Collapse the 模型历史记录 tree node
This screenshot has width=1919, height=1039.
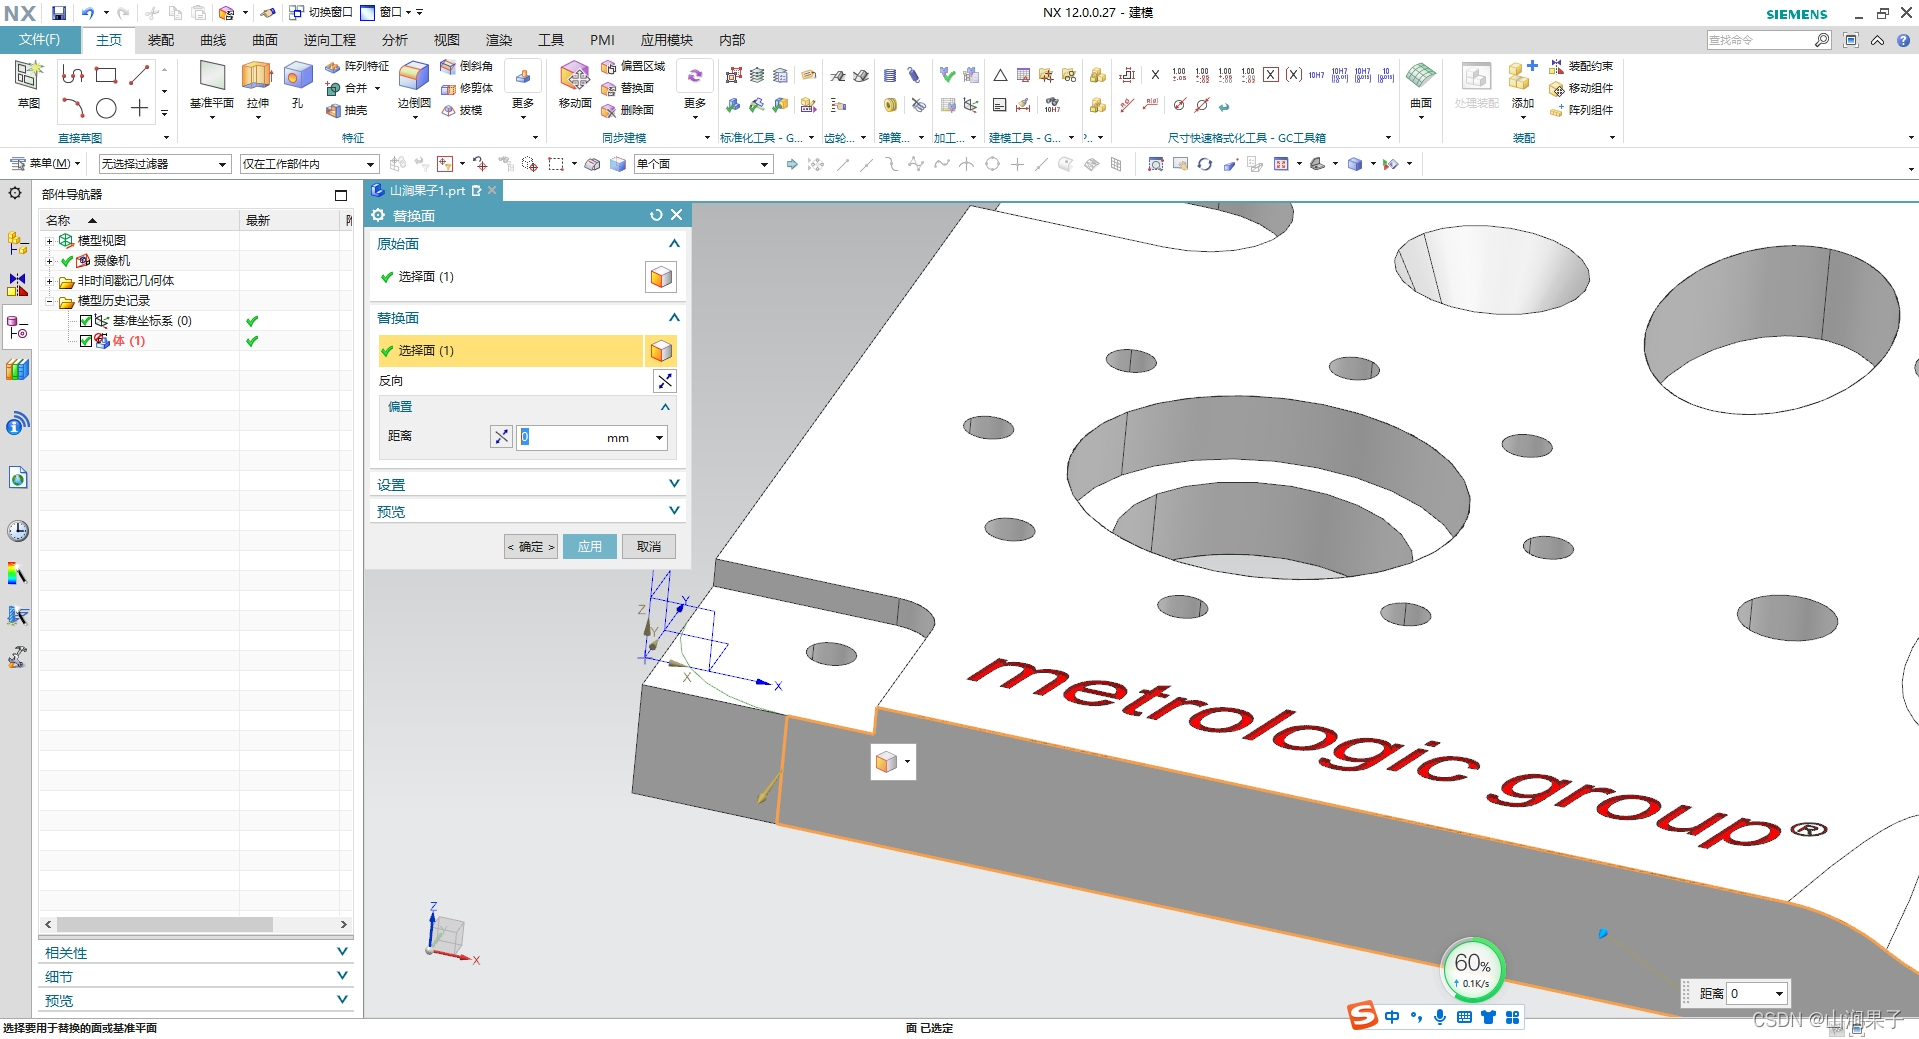point(49,301)
